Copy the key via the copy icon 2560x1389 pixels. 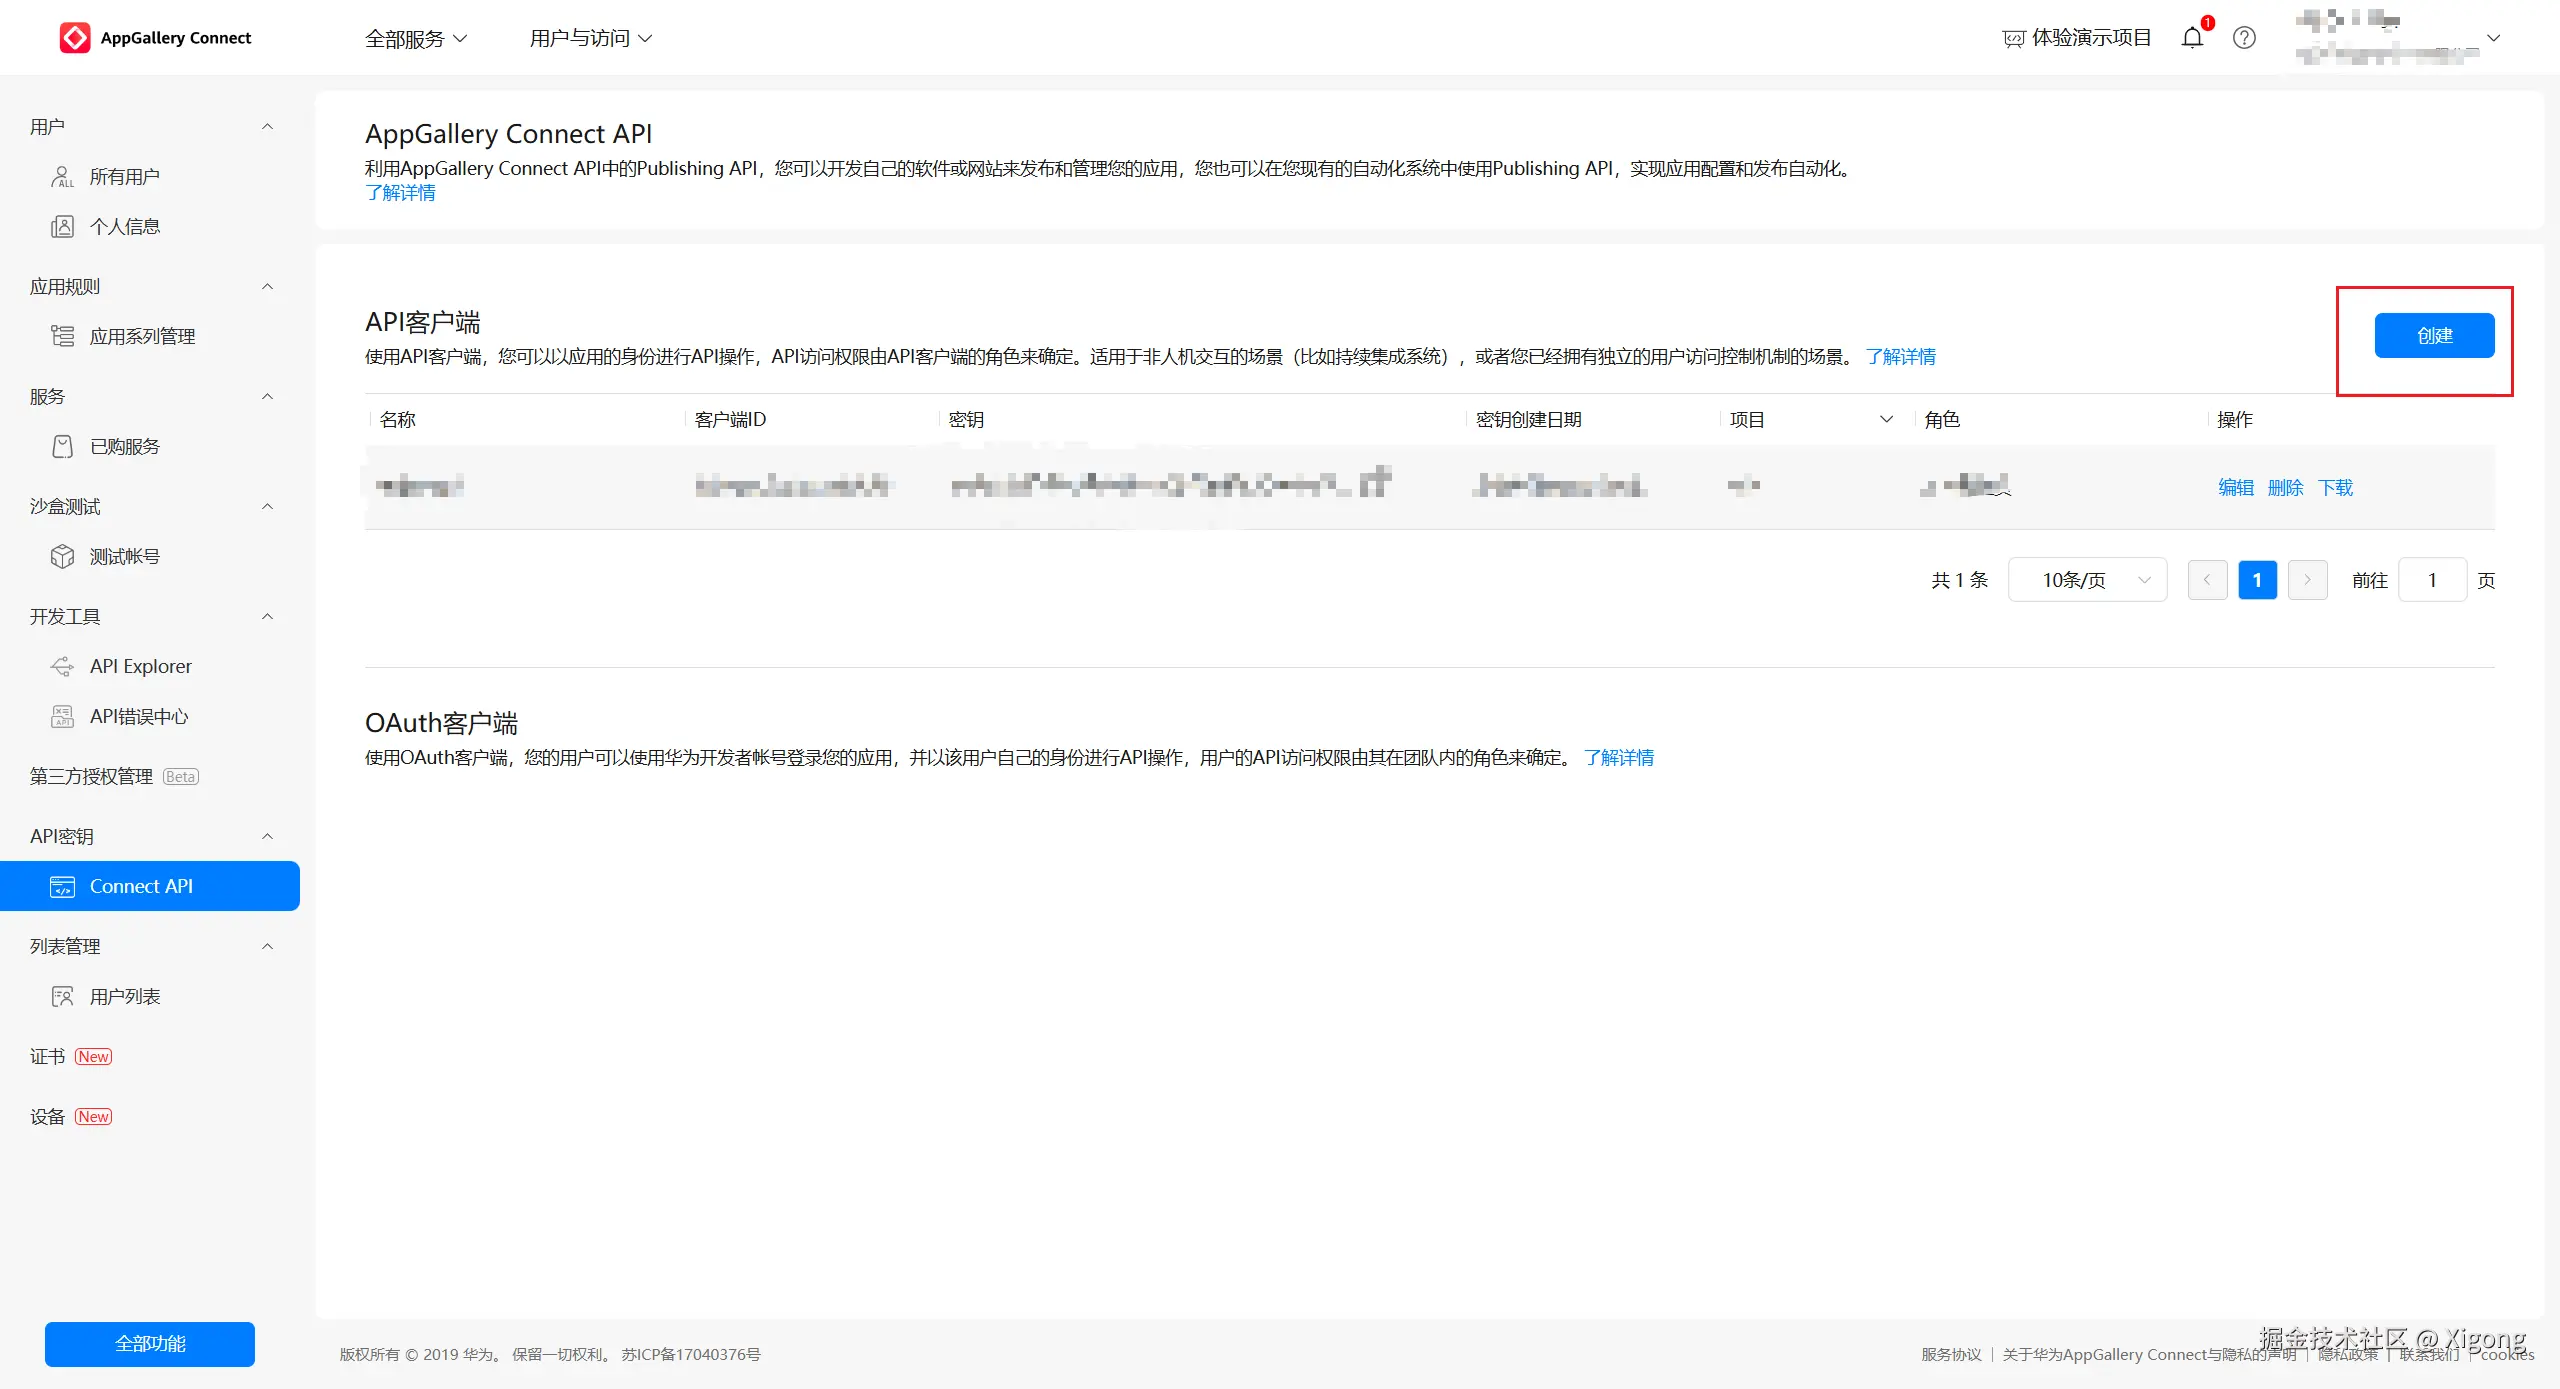(x=1379, y=483)
